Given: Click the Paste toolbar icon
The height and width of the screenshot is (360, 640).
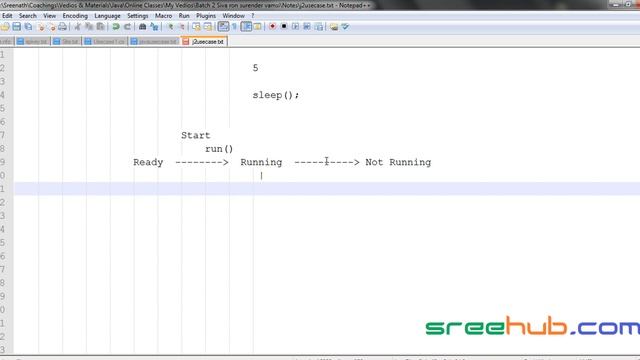Looking at the screenshot, I should click(100, 27).
